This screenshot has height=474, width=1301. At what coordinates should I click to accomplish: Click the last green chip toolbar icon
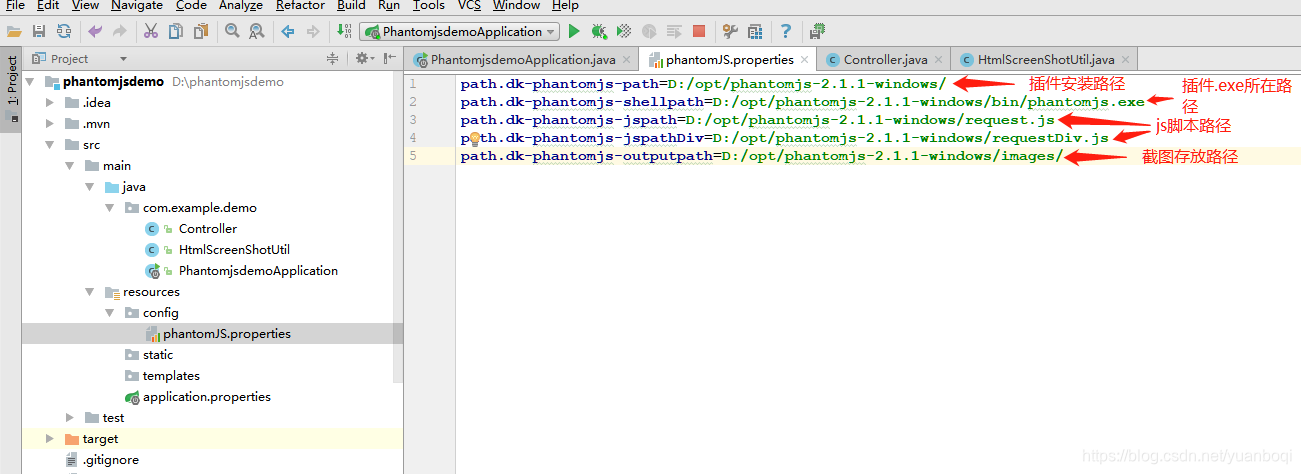pos(818,32)
